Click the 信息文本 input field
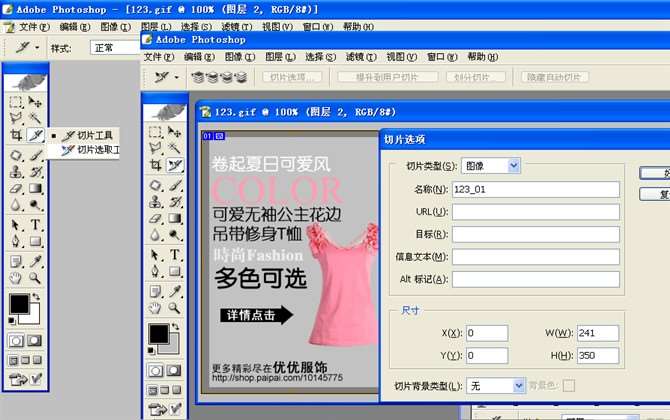The width and height of the screenshot is (670, 420). [x=536, y=257]
